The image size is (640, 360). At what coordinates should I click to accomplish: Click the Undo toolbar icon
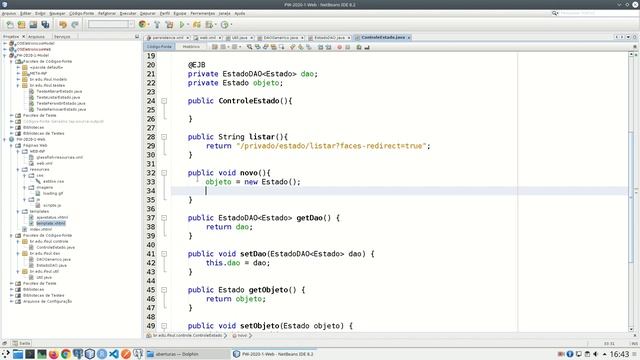point(62,25)
